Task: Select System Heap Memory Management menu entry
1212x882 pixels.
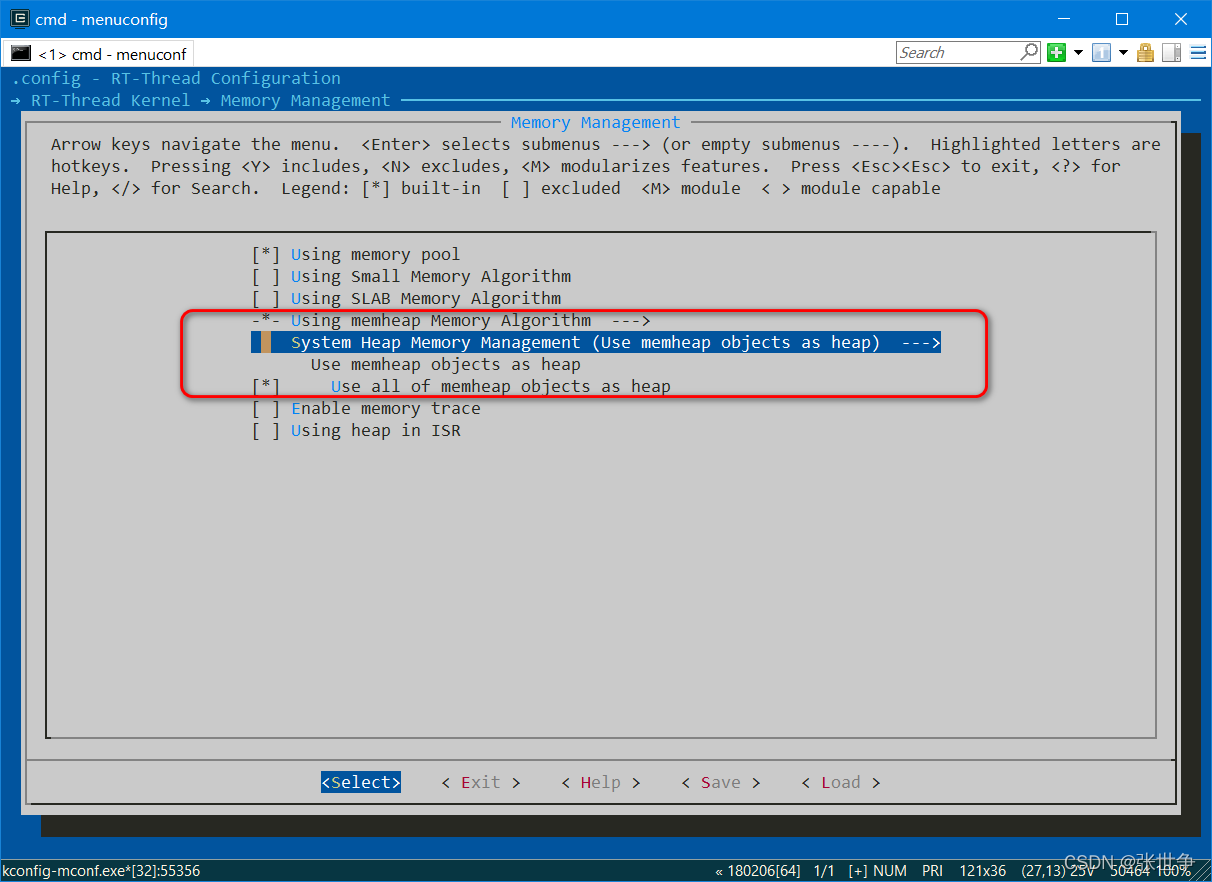Action: 596,342
